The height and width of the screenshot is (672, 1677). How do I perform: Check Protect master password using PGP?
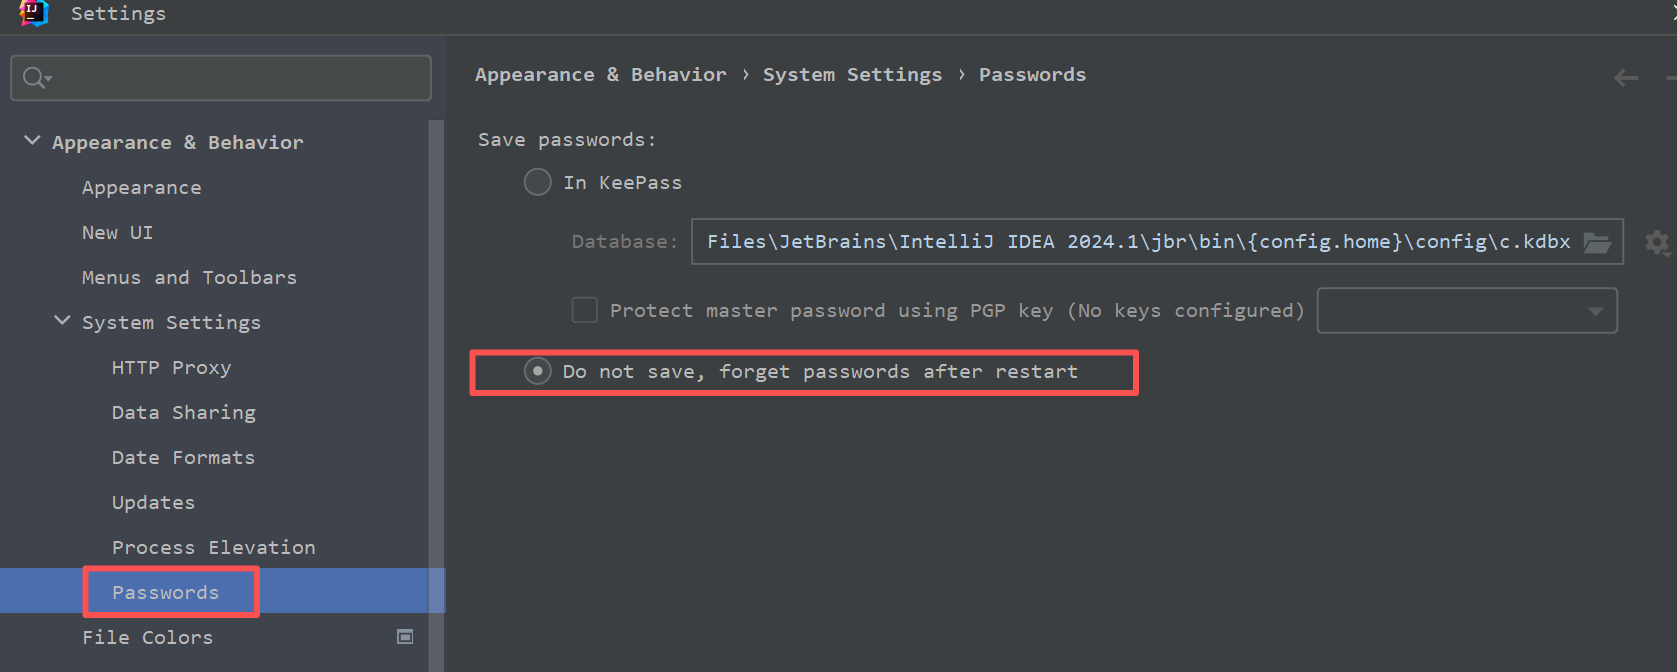click(x=585, y=310)
